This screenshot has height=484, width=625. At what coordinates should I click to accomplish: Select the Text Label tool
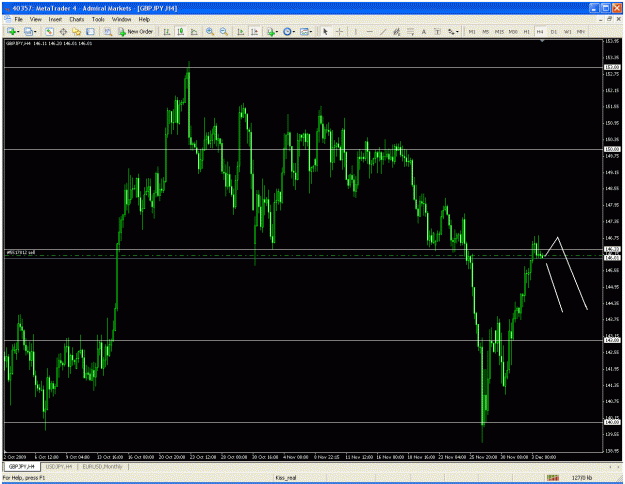pos(437,31)
